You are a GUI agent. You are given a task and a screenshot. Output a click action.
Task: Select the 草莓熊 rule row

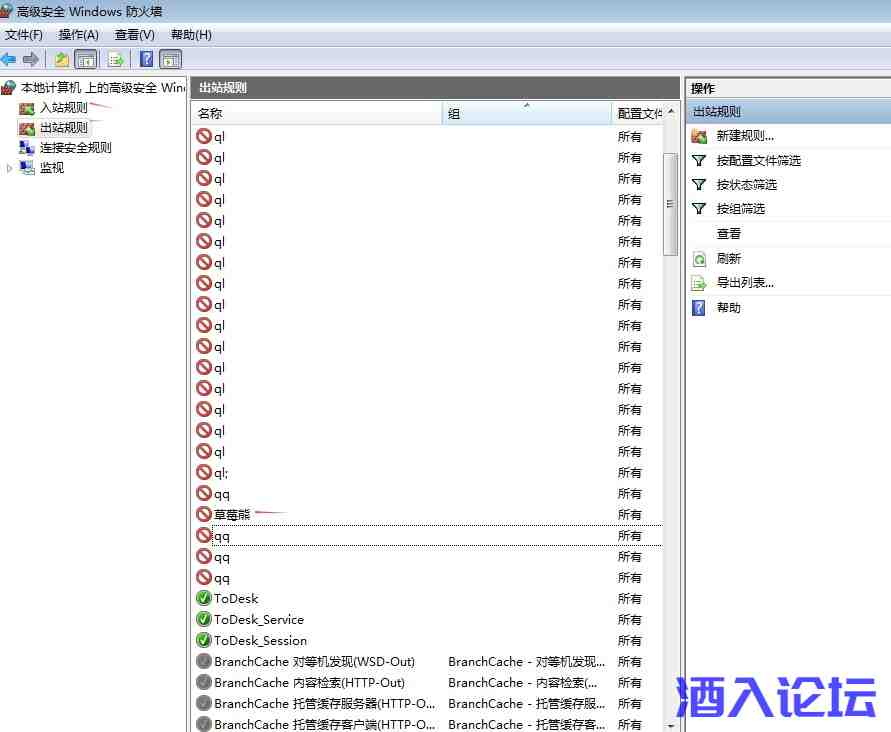428,515
